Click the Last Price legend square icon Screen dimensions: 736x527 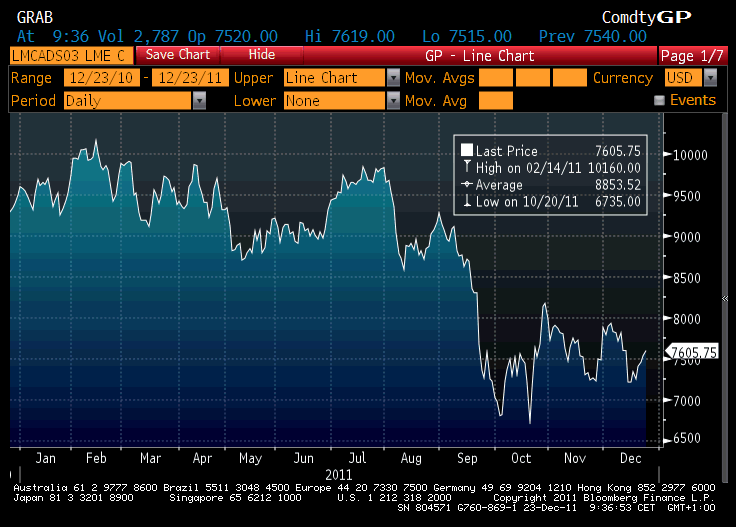pos(466,151)
